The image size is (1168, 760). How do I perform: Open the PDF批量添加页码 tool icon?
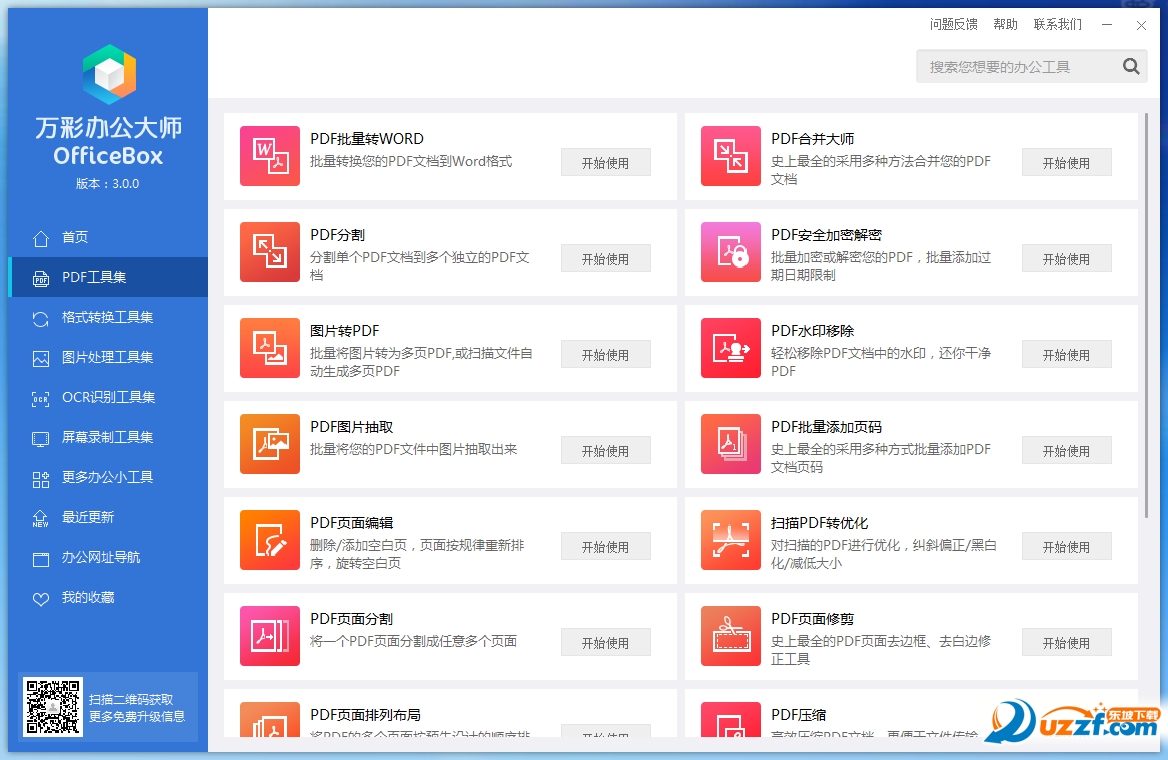pyautogui.click(x=730, y=444)
